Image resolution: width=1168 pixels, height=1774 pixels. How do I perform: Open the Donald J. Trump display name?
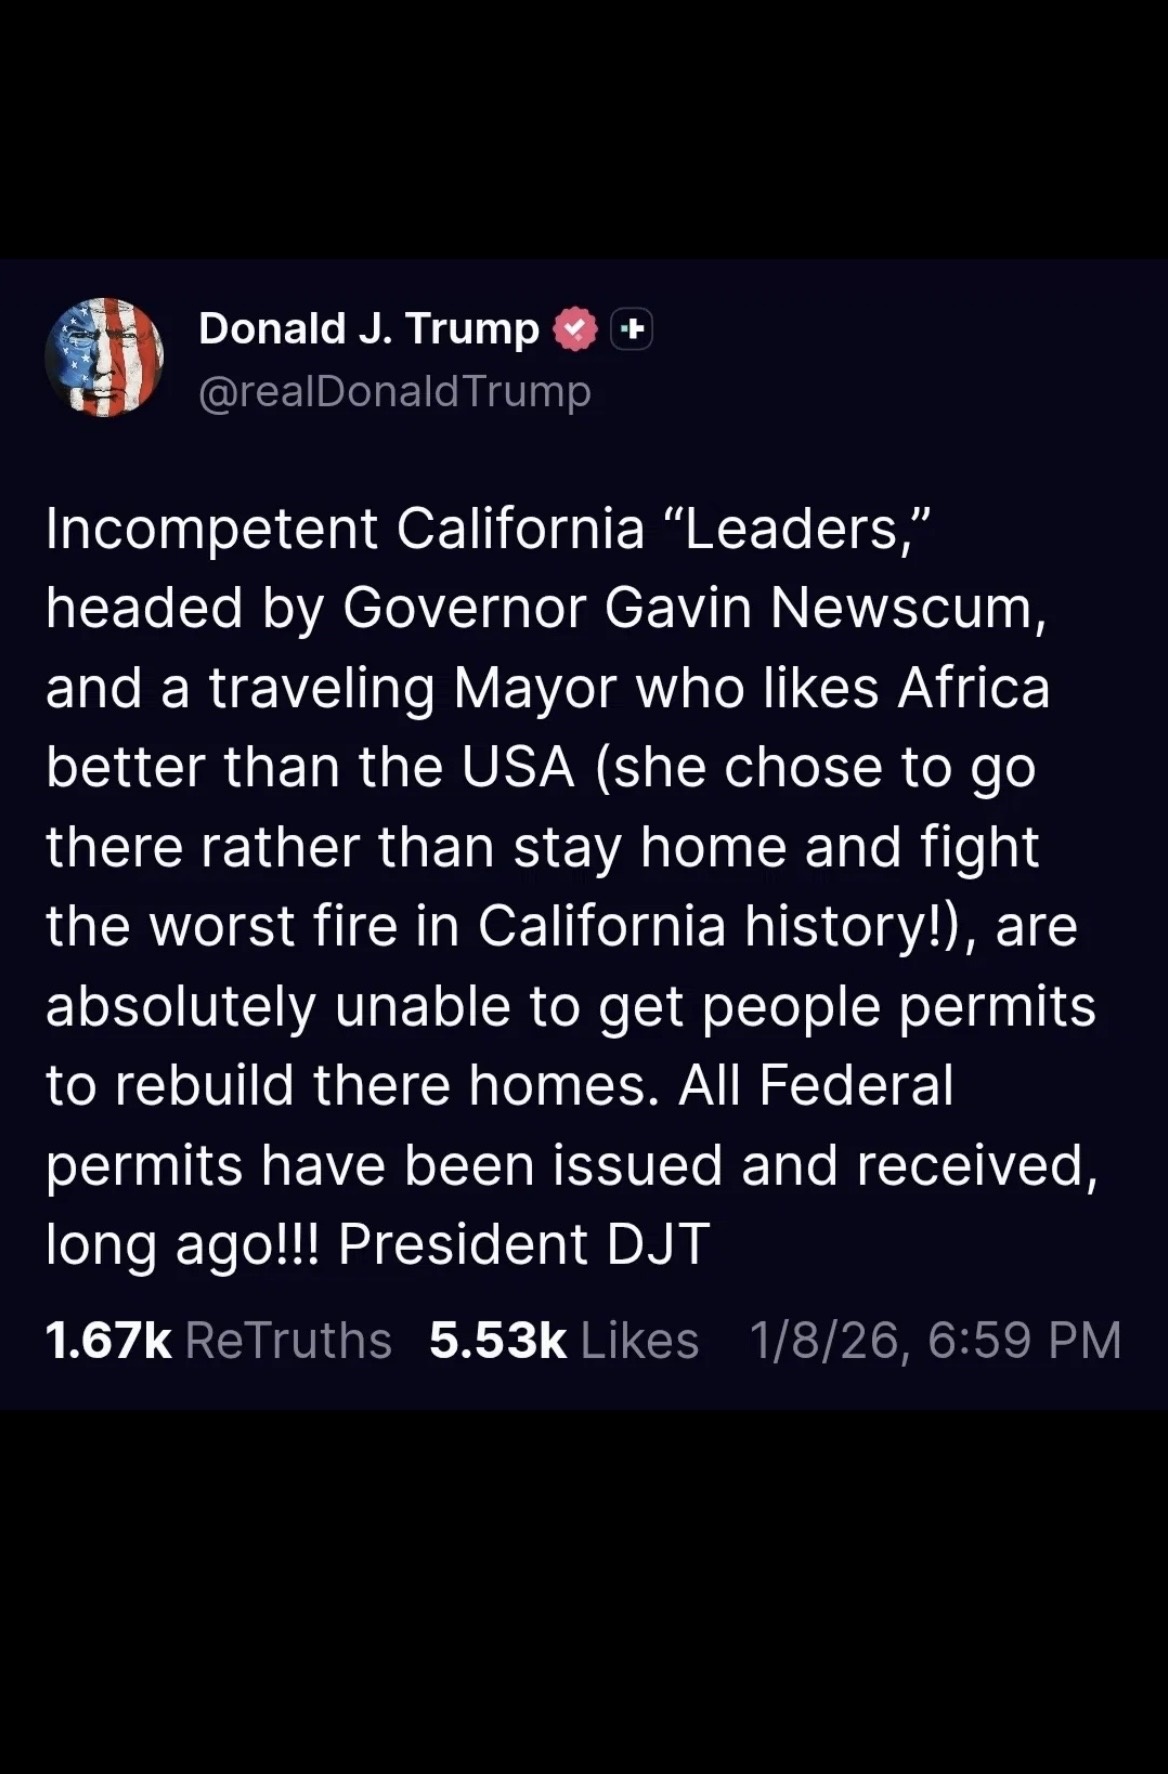point(368,329)
